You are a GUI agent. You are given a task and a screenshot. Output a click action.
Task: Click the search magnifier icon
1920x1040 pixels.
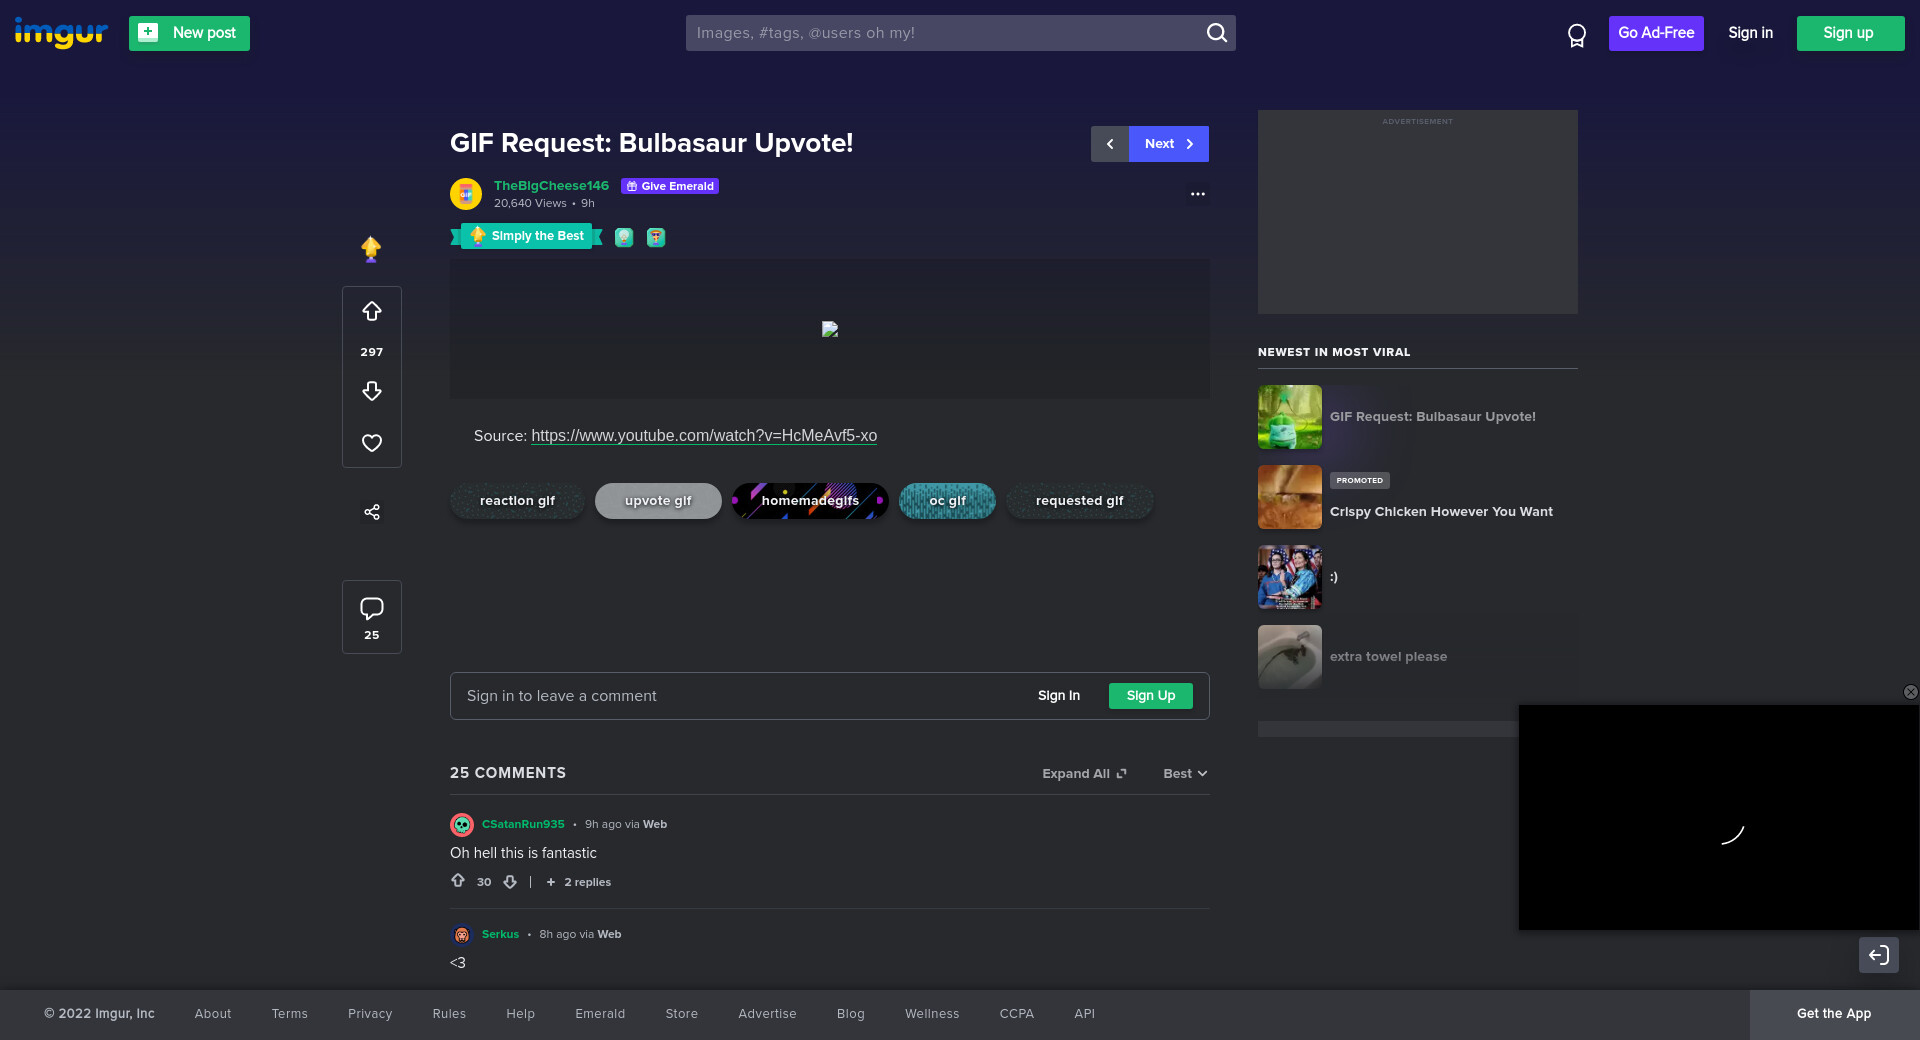point(1216,33)
